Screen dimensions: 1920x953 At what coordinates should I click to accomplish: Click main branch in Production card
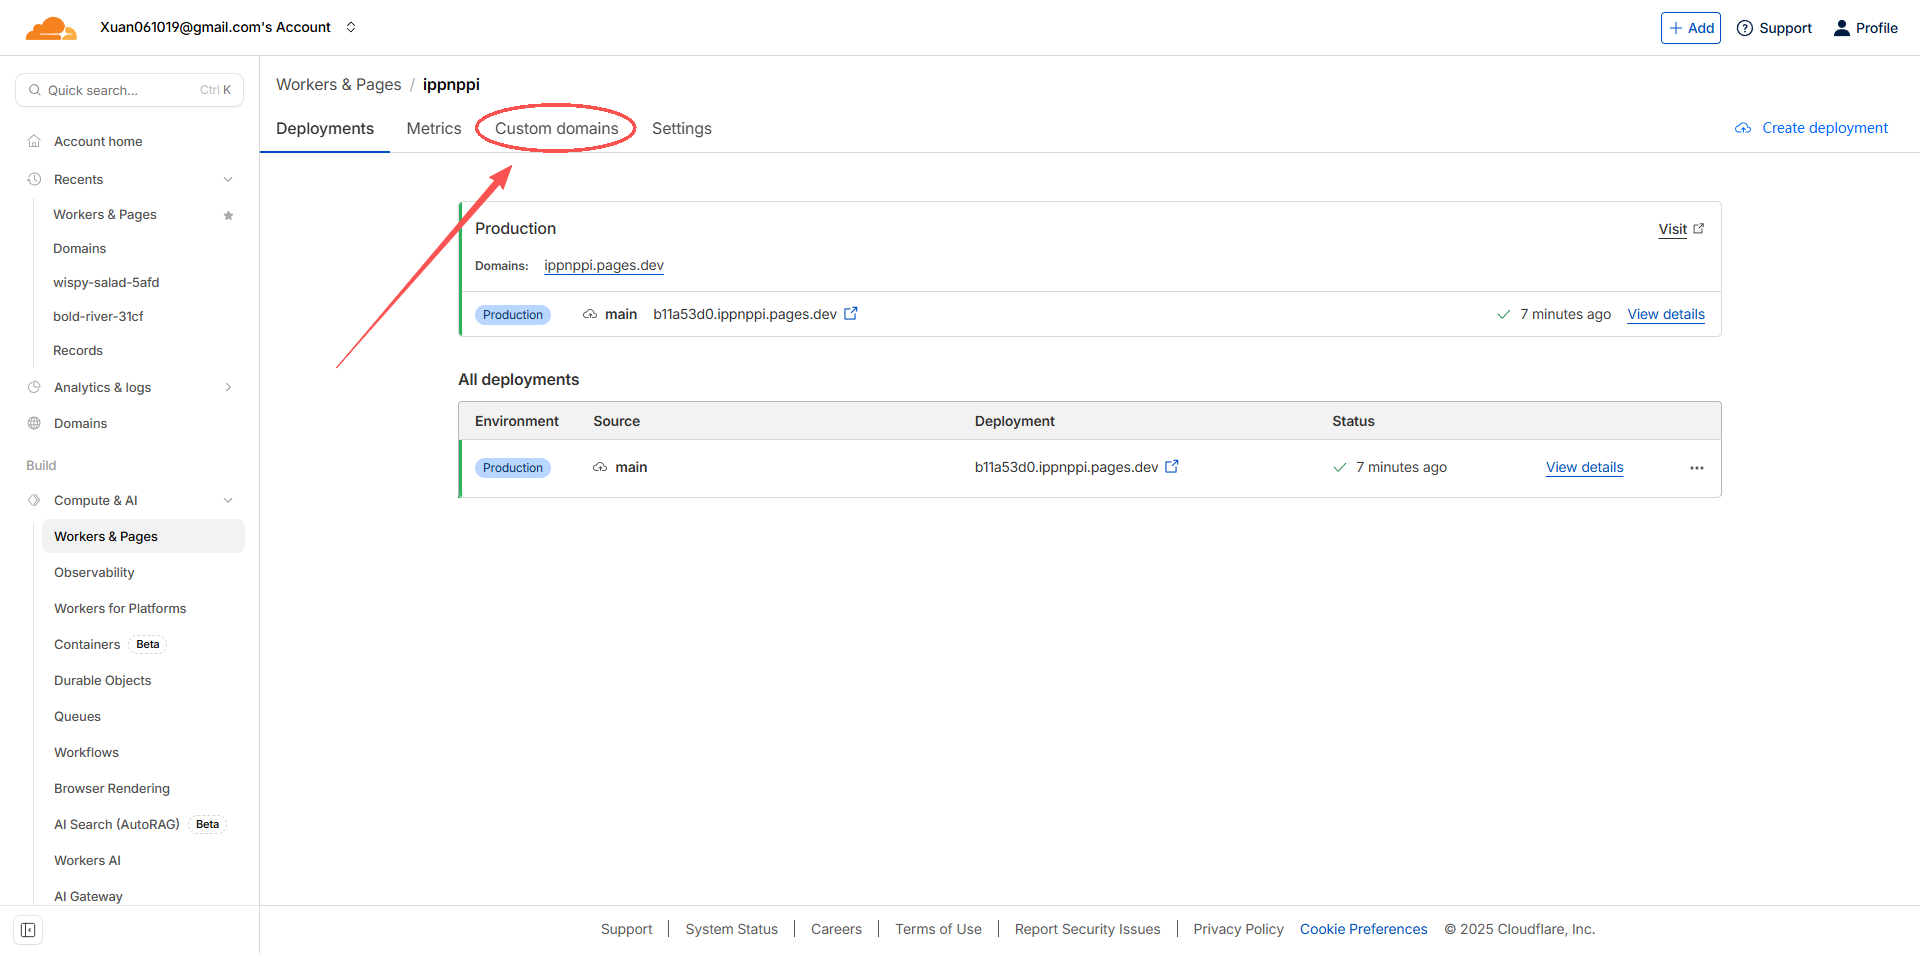tap(621, 314)
